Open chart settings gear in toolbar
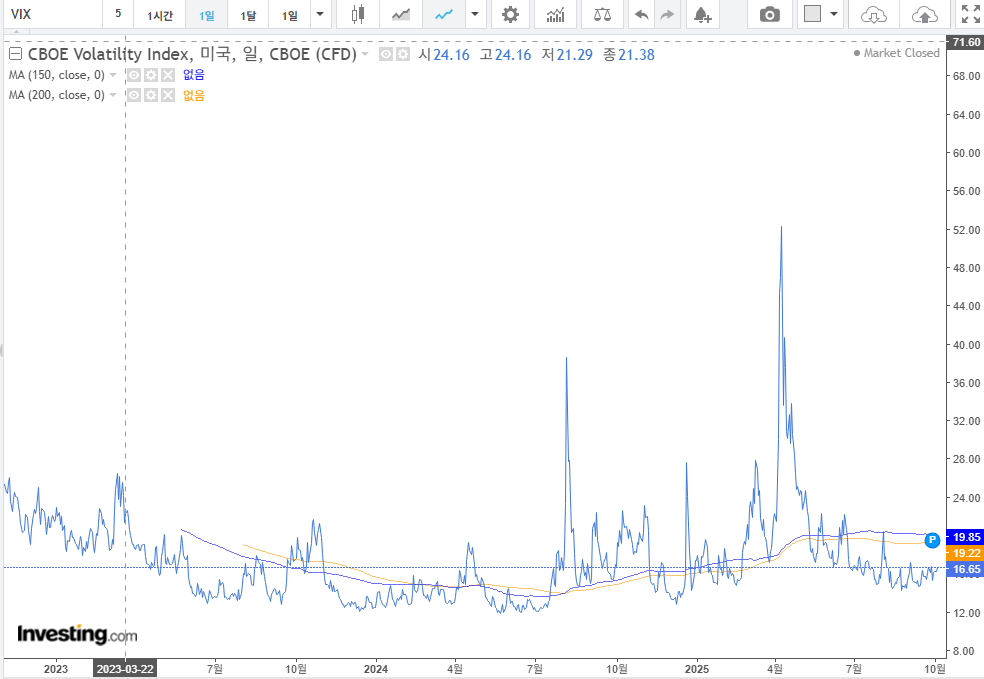 tap(510, 14)
